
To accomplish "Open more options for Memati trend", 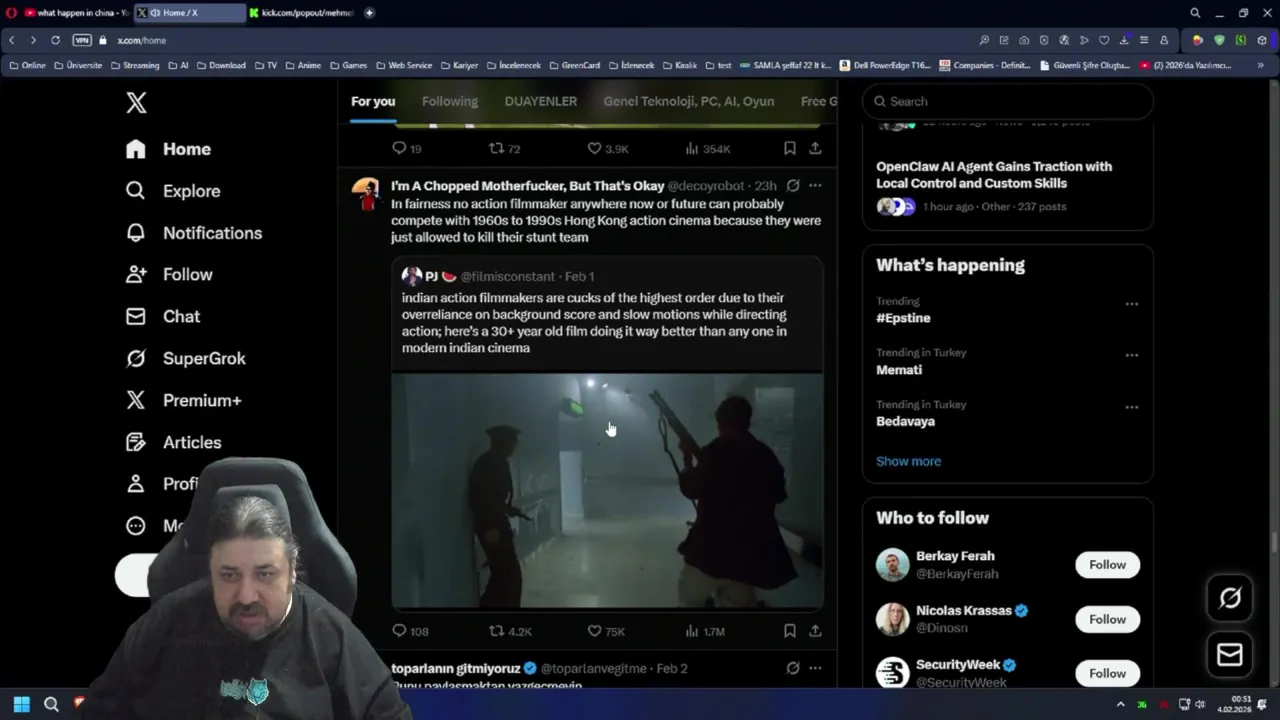I will [1131, 355].
